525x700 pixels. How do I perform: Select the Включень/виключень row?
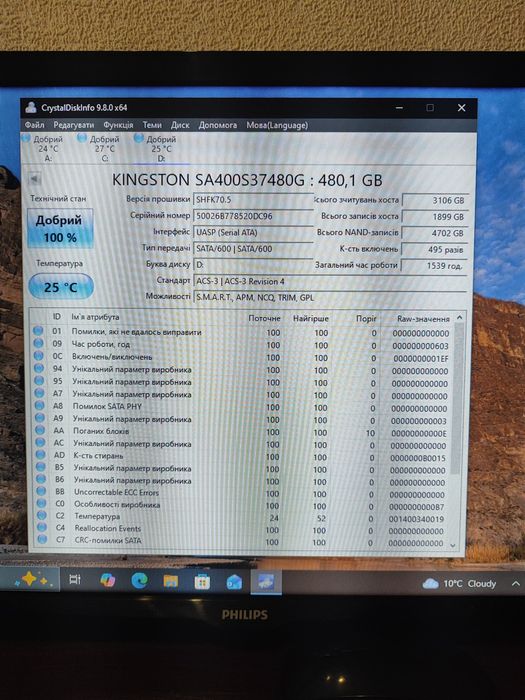[242, 357]
